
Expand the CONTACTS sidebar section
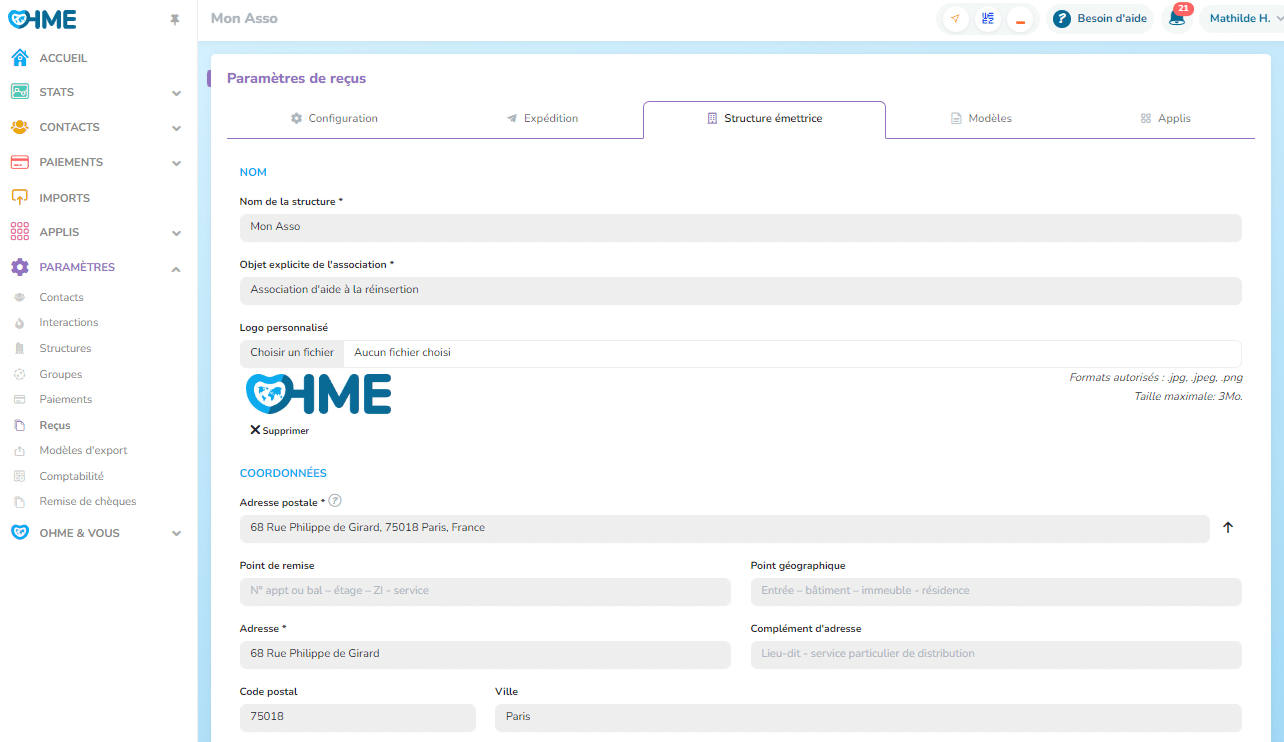(176, 128)
